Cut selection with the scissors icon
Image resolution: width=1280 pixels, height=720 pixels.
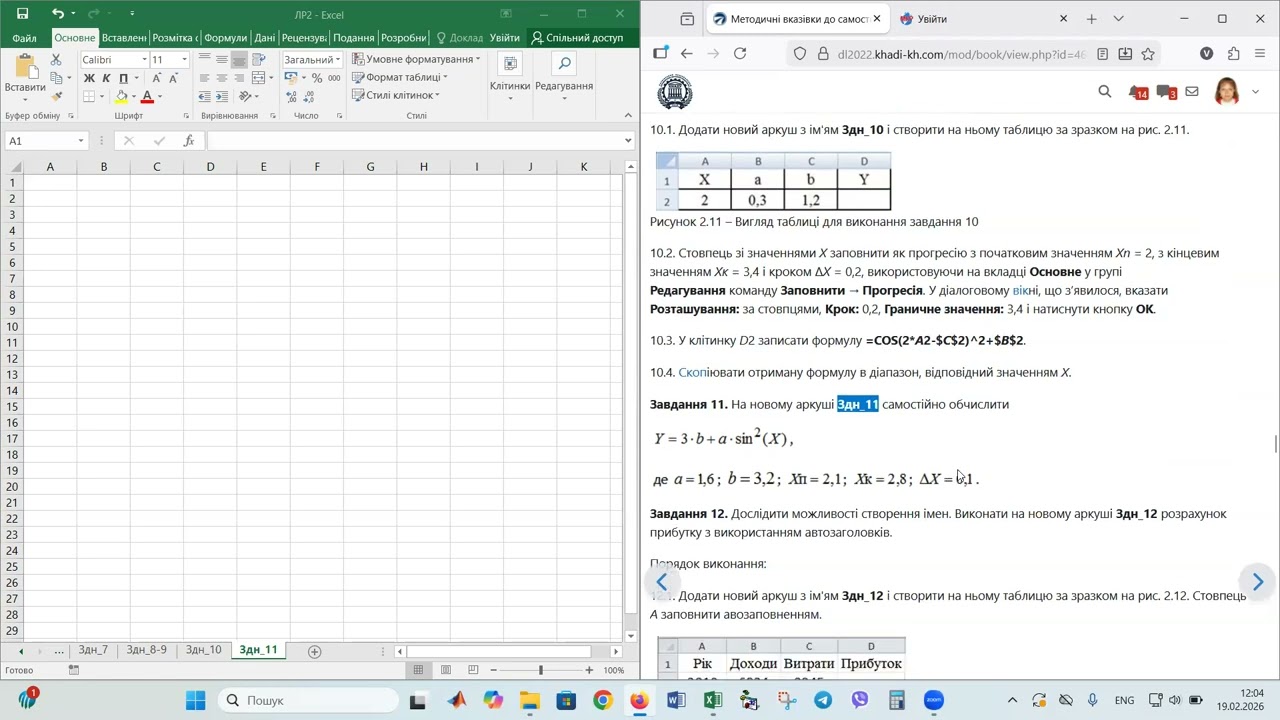point(57,60)
